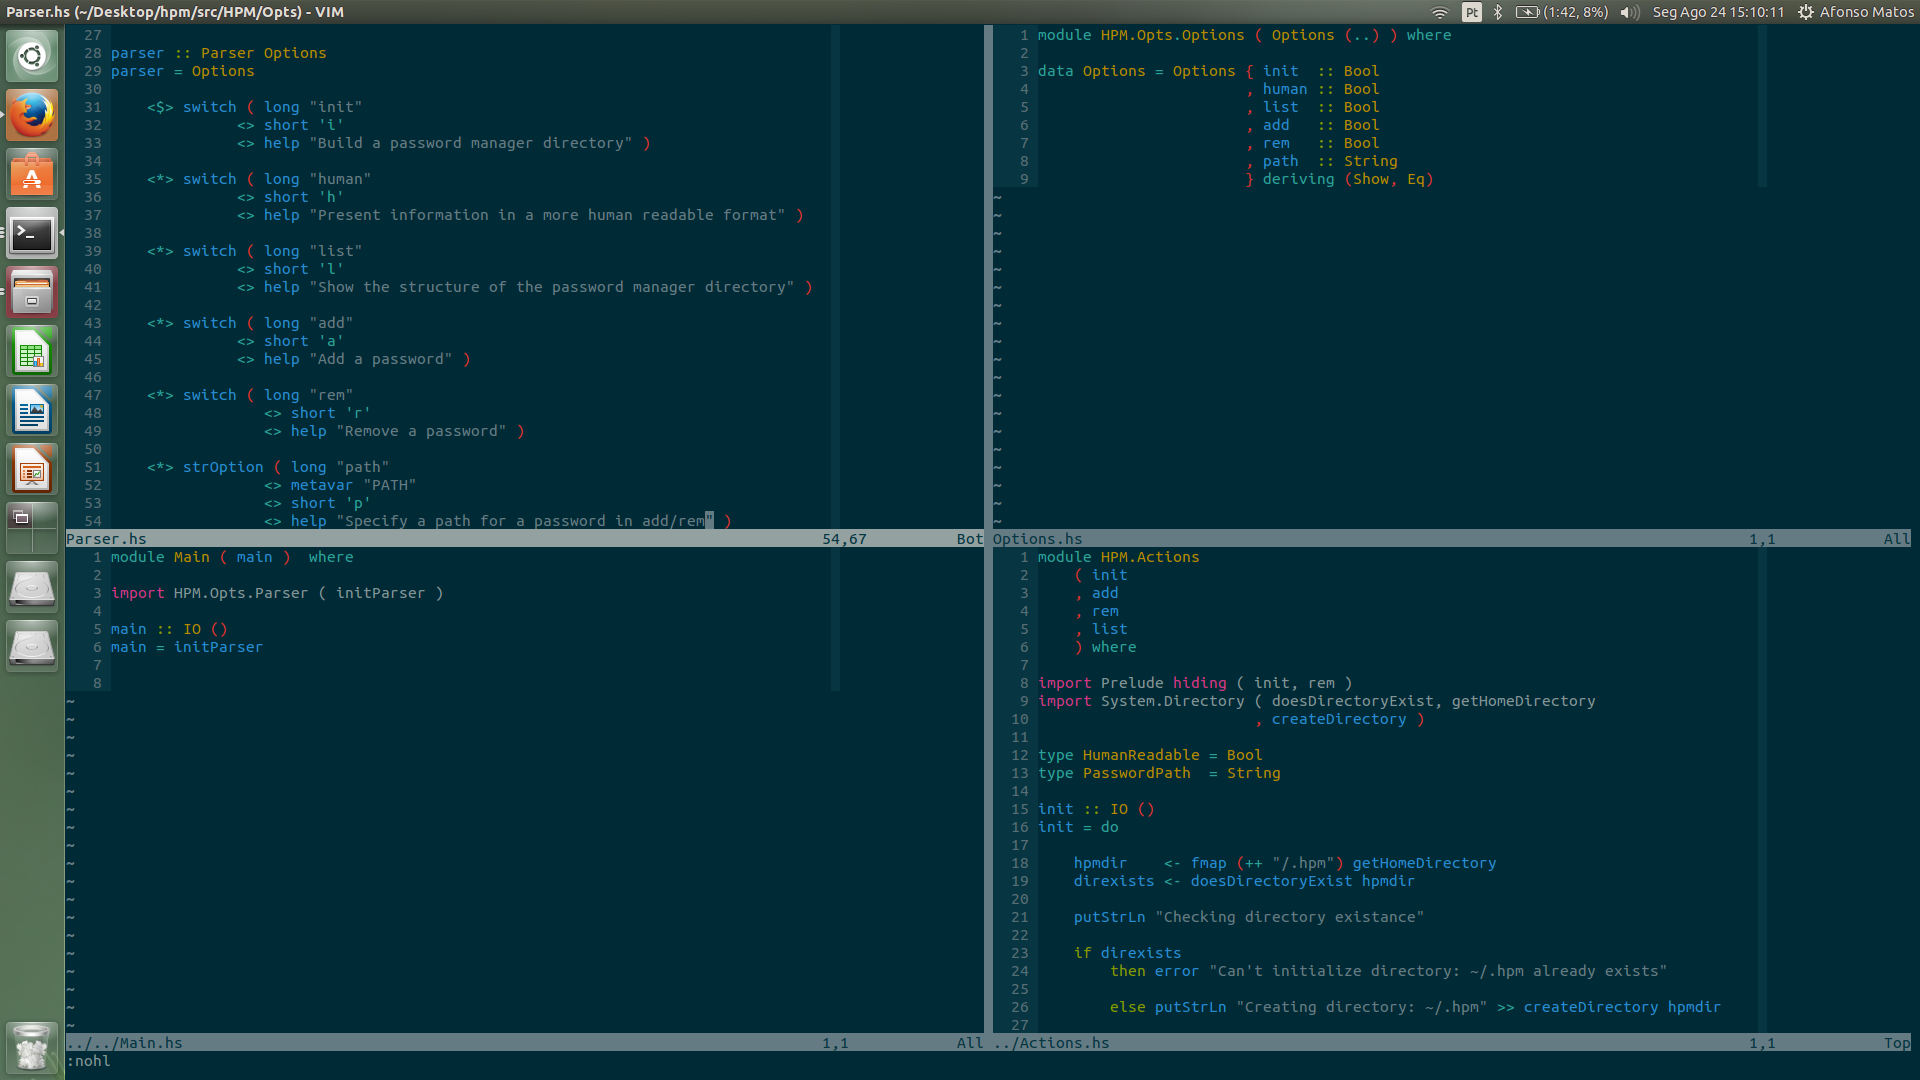This screenshot has width=1920, height=1080.
Task: Click 'main = initParser' line
Action: coord(186,647)
